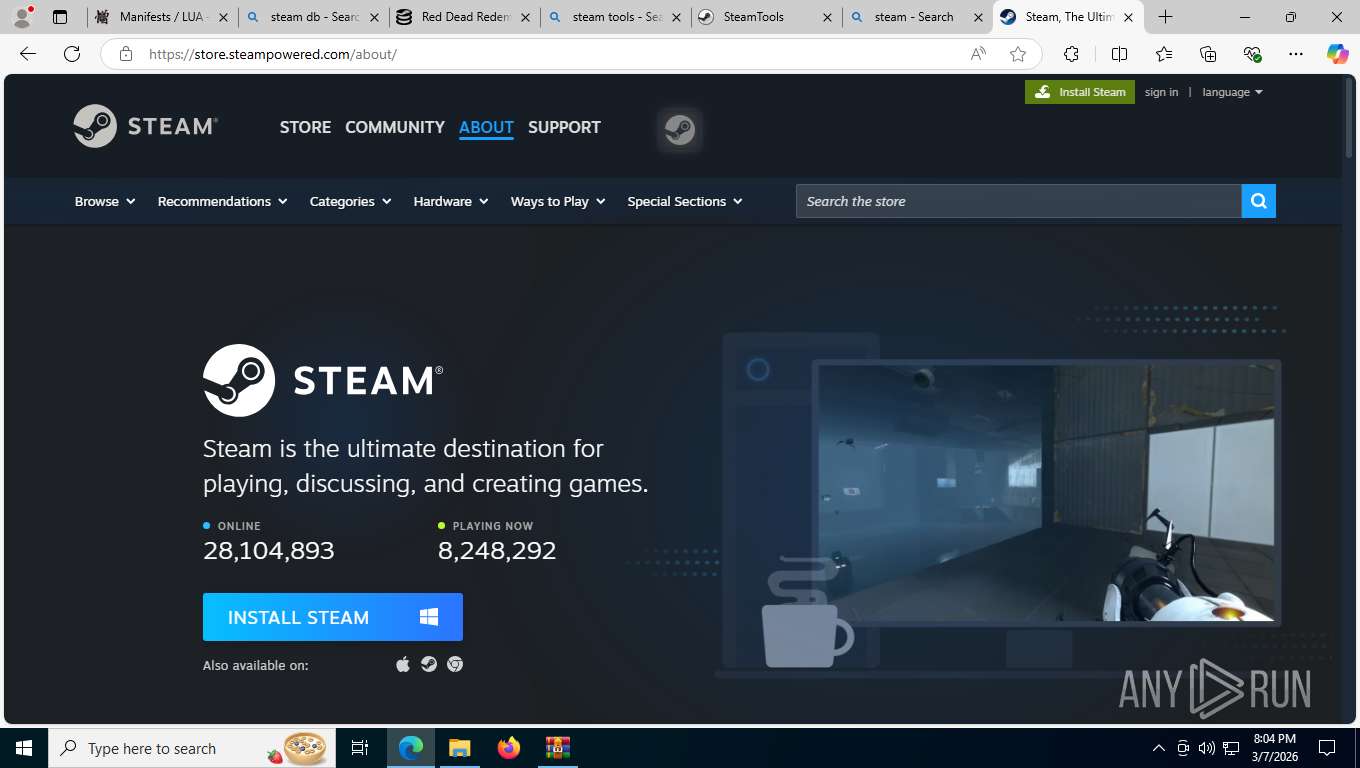Expand the Recommendations dropdown
Screen dimensions: 1360x768
pyautogui.click(x=222, y=201)
